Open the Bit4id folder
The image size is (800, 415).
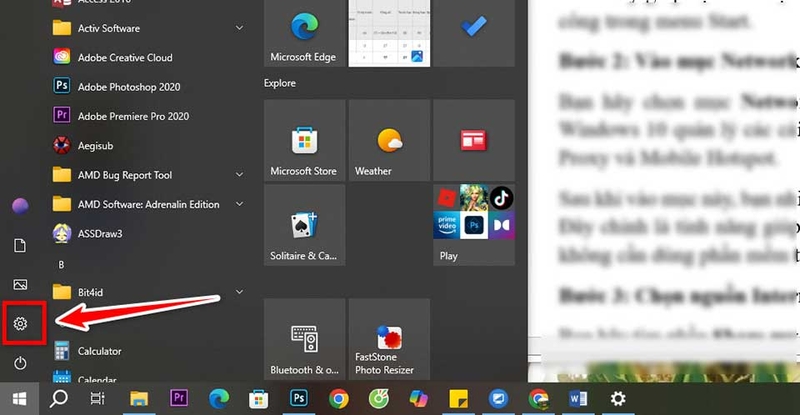[148, 292]
